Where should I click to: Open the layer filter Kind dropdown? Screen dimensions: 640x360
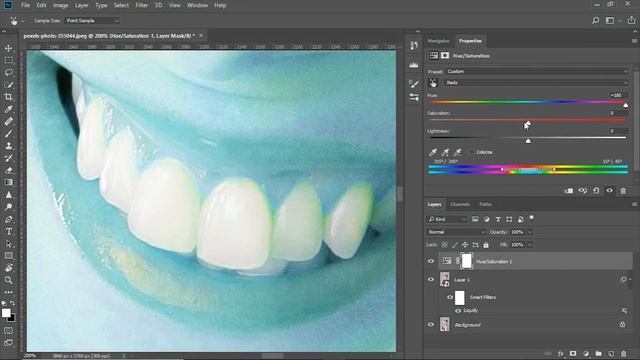pyautogui.click(x=447, y=219)
